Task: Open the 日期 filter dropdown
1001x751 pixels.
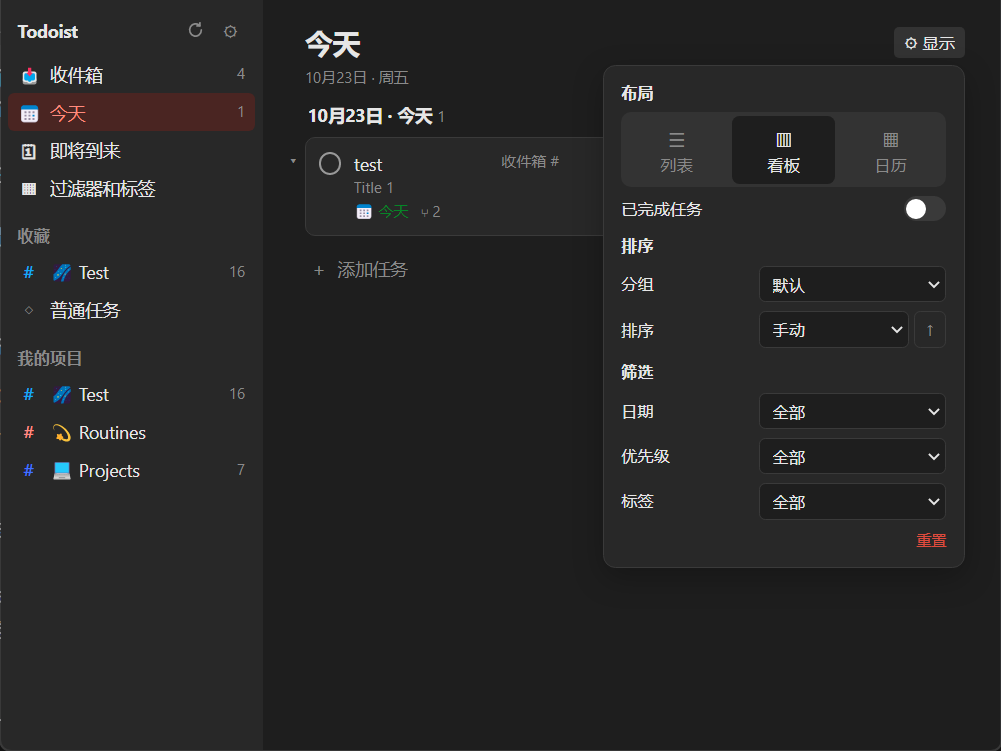Action: 852,411
